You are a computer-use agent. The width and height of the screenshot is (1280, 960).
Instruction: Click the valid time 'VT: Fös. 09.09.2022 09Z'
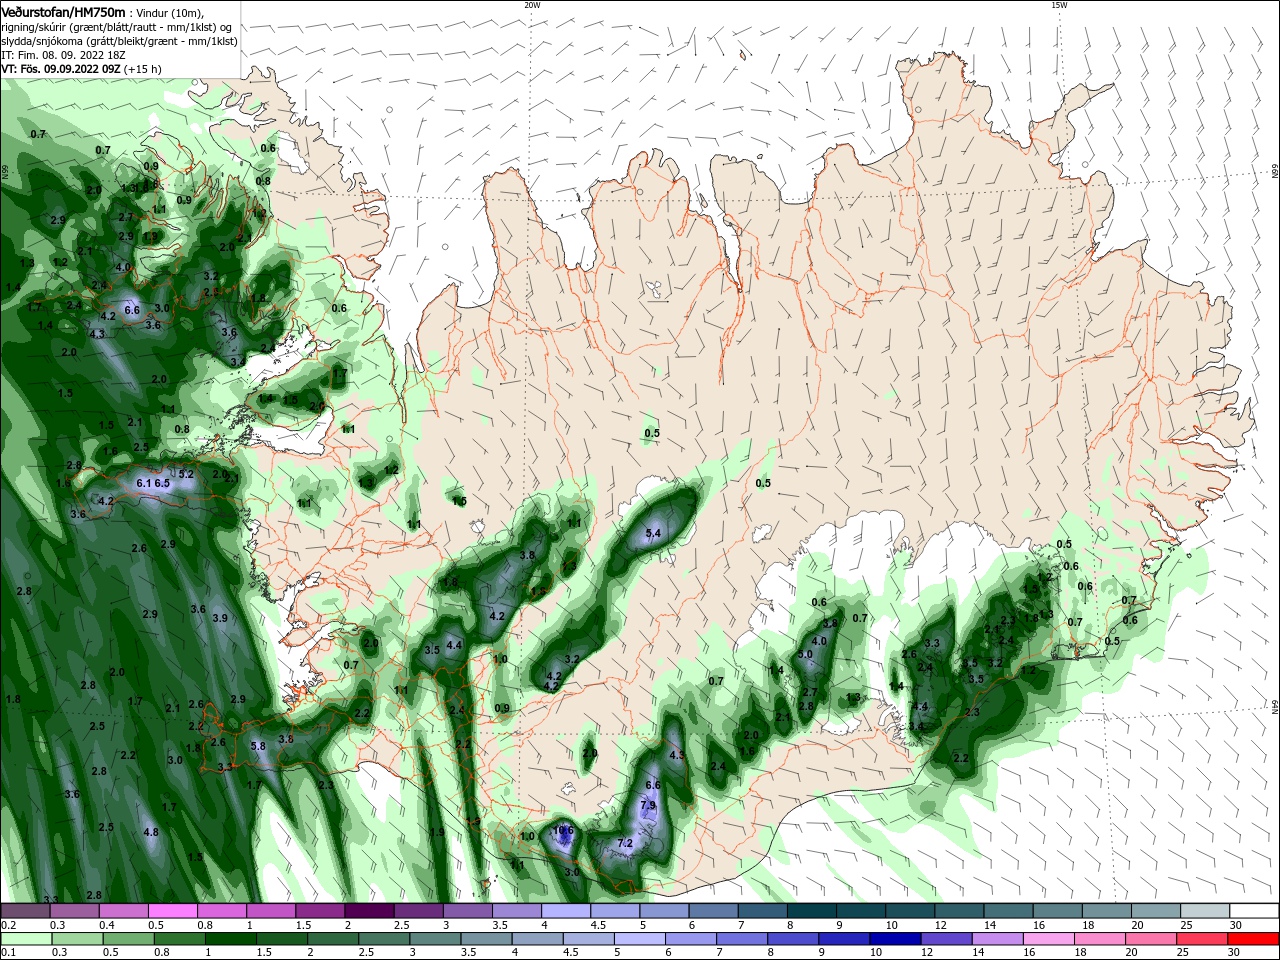click(x=61, y=69)
